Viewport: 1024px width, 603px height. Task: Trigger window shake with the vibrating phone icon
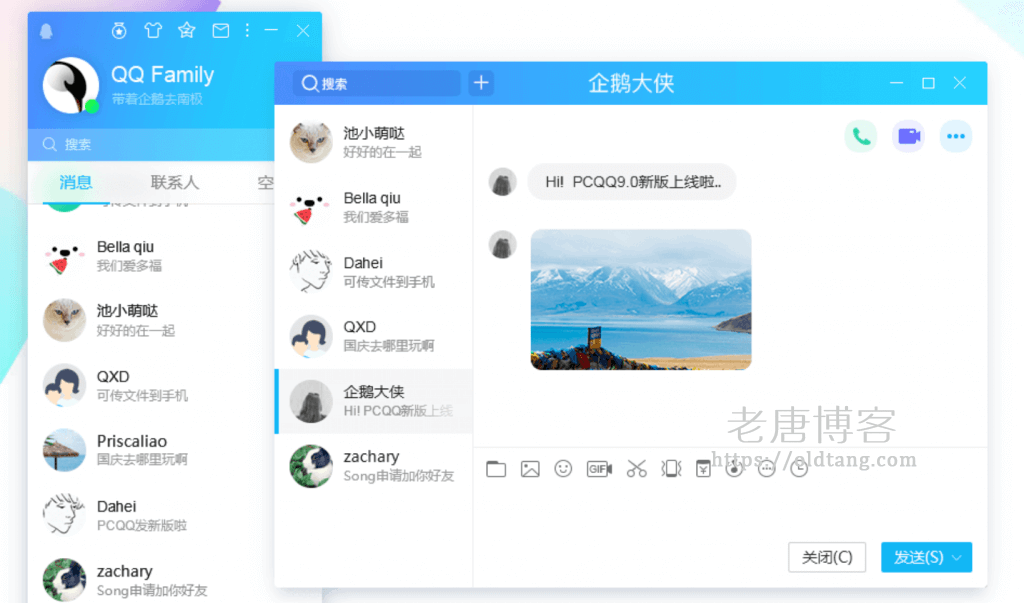click(x=671, y=468)
